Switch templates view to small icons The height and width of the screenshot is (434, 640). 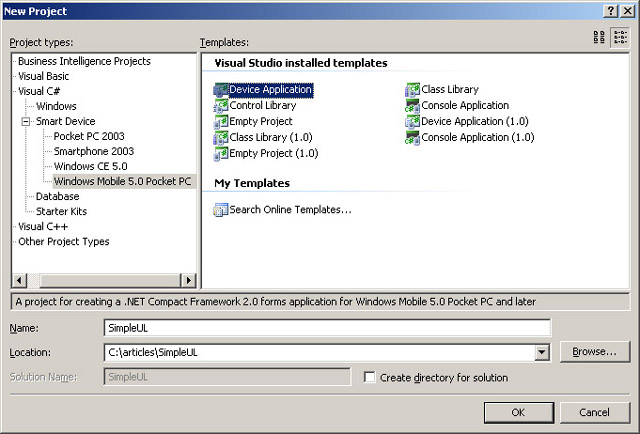click(x=620, y=38)
